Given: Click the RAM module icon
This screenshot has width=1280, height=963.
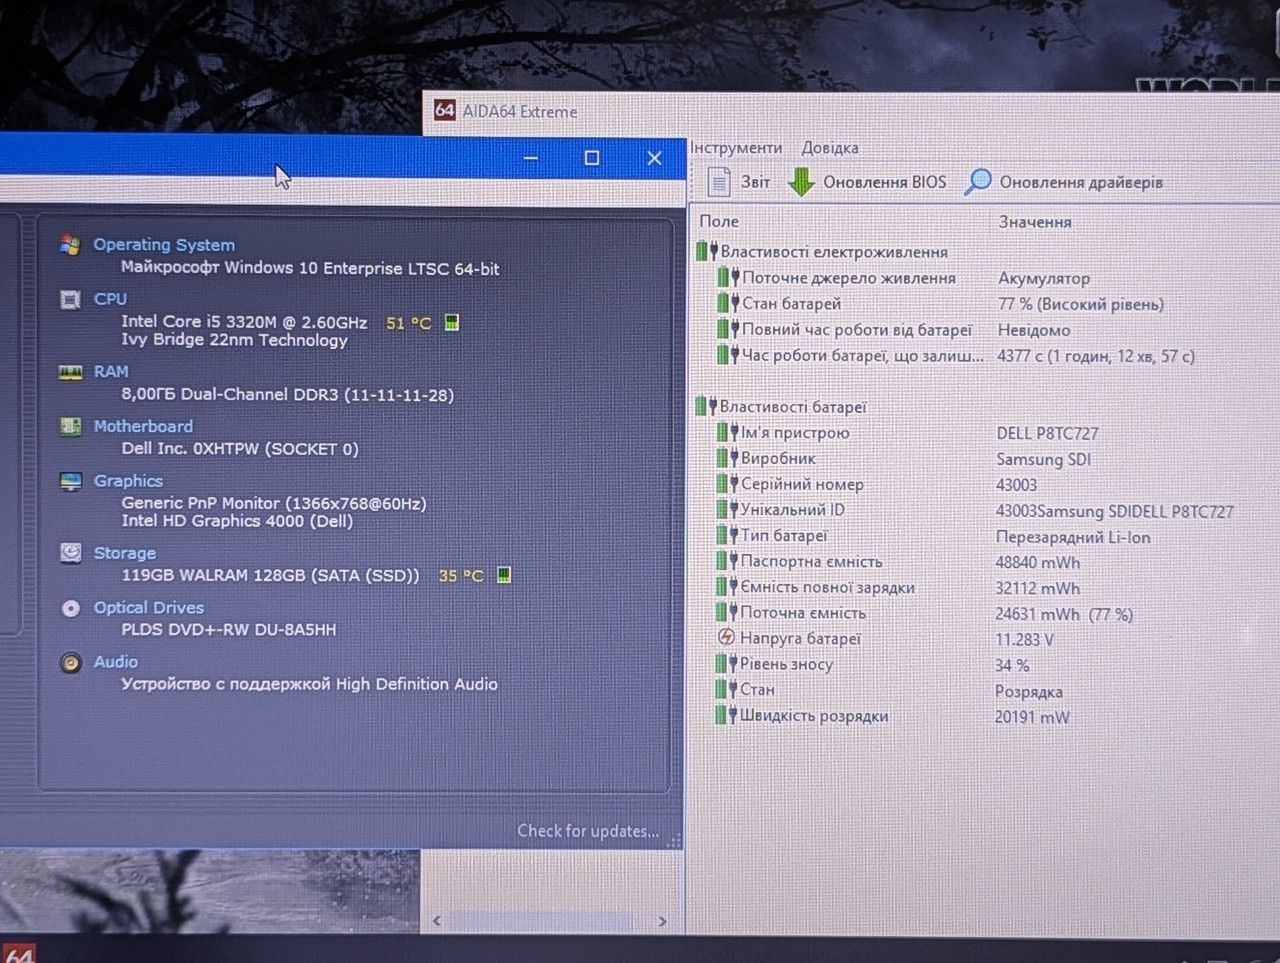Looking at the screenshot, I should click(x=70, y=372).
